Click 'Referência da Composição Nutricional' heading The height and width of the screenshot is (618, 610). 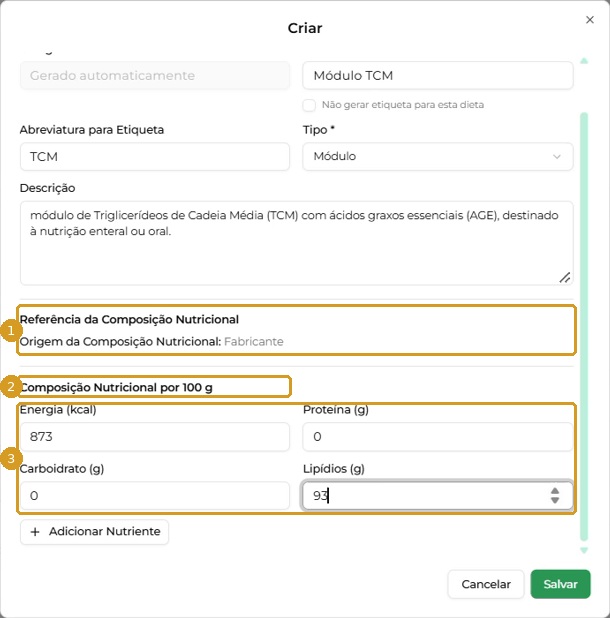point(129,319)
